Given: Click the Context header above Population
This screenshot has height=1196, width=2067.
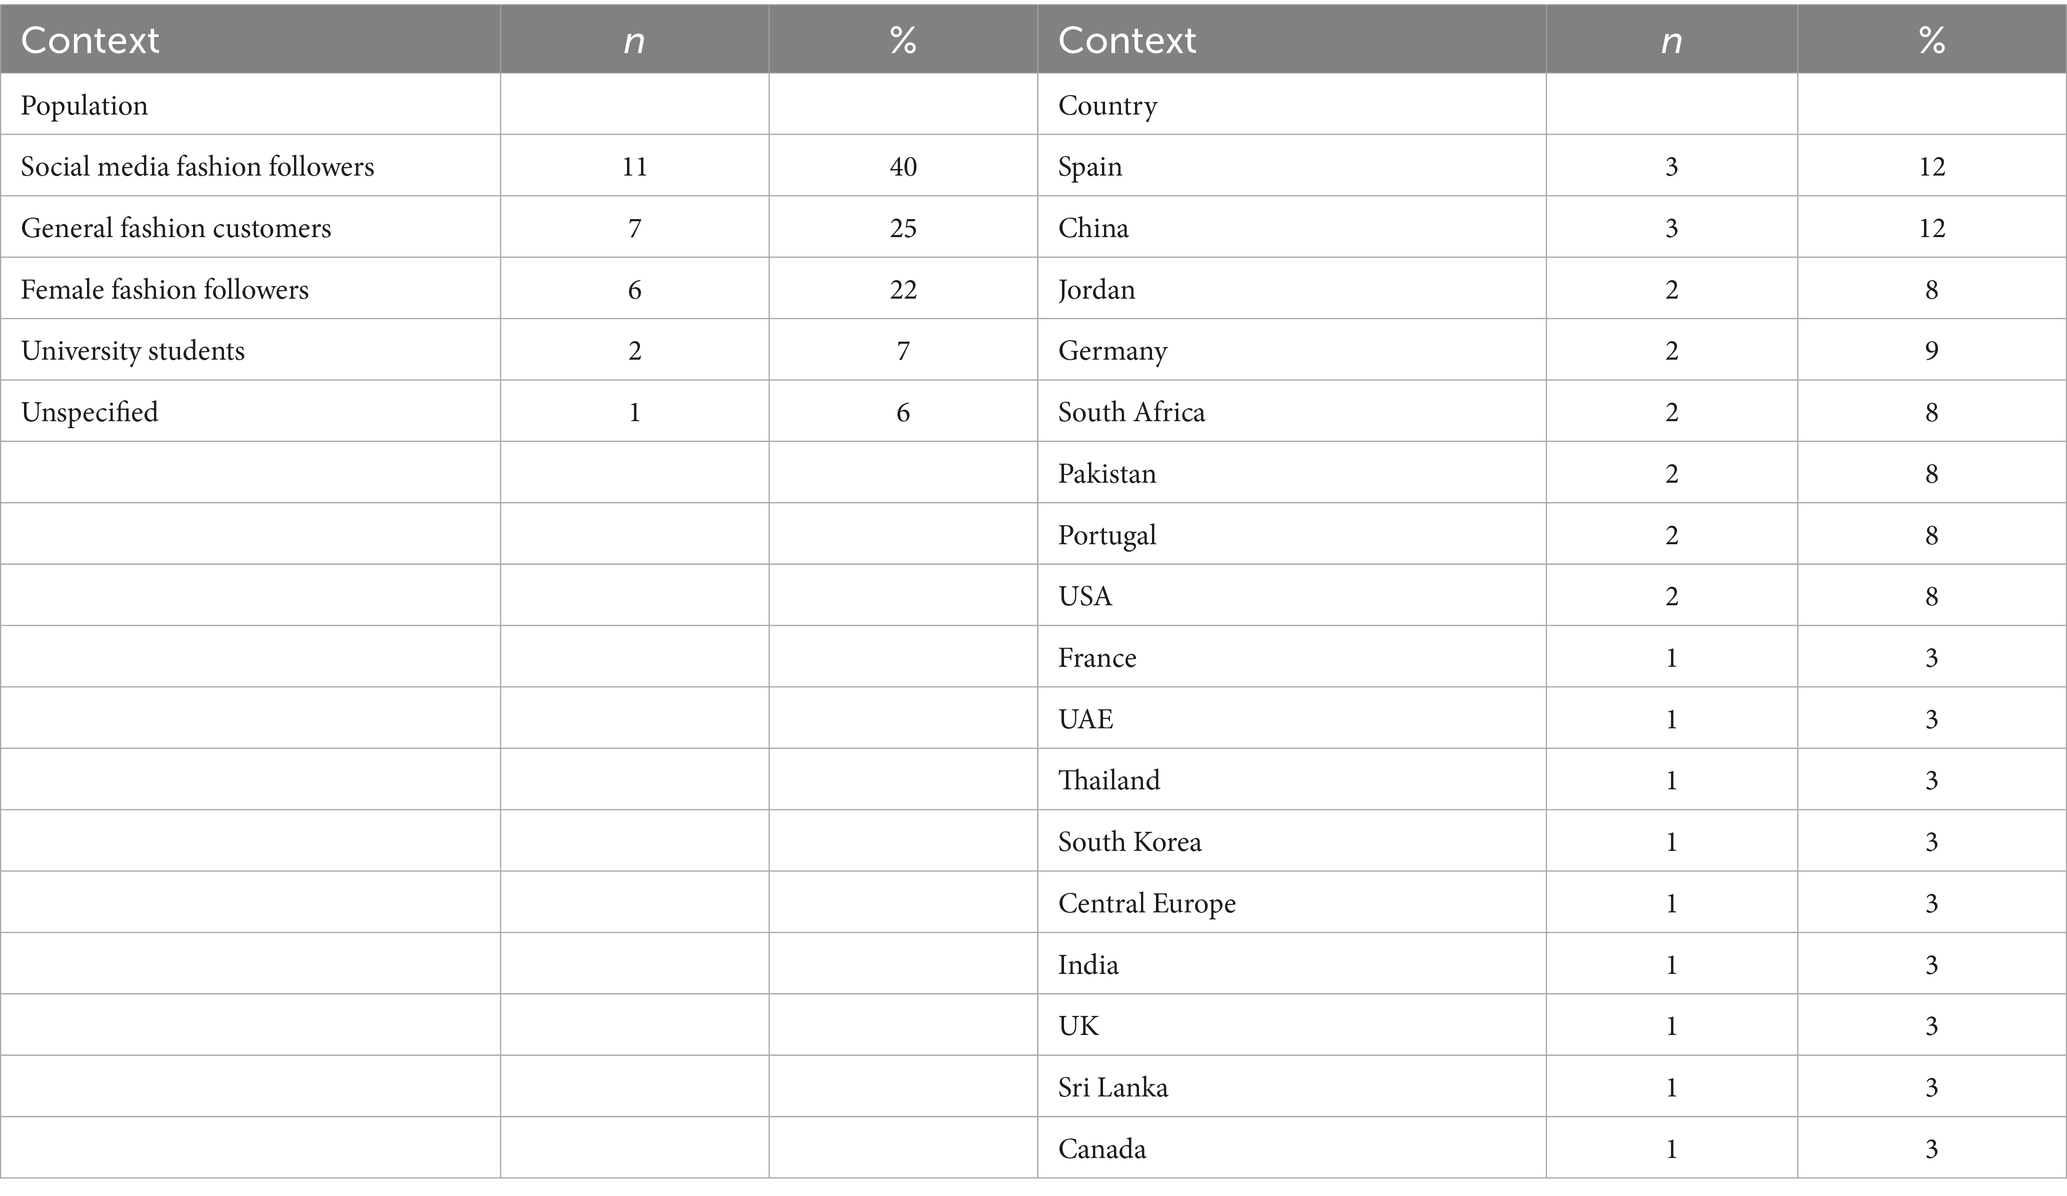Looking at the screenshot, I should click(x=90, y=40).
